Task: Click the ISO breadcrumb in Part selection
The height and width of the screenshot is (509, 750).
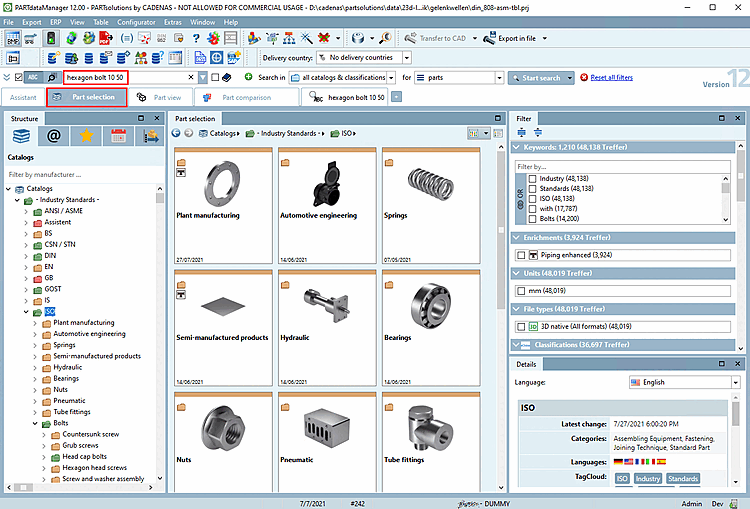Action: 348,133
